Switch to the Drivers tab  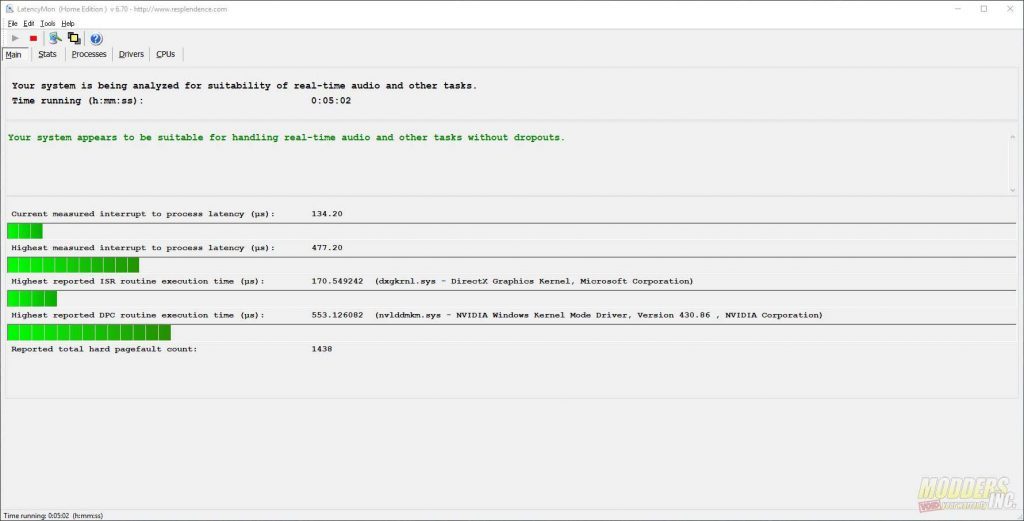pyautogui.click(x=131, y=54)
